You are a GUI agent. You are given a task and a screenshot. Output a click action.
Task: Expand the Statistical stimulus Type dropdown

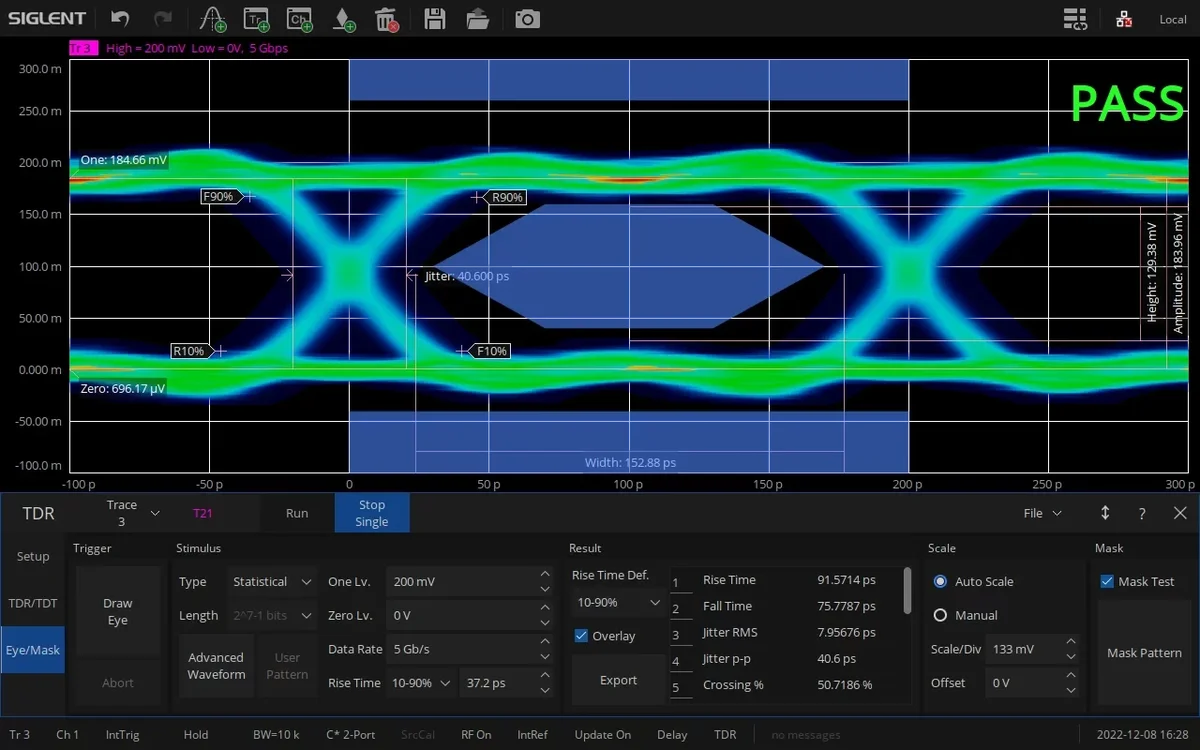click(271, 581)
